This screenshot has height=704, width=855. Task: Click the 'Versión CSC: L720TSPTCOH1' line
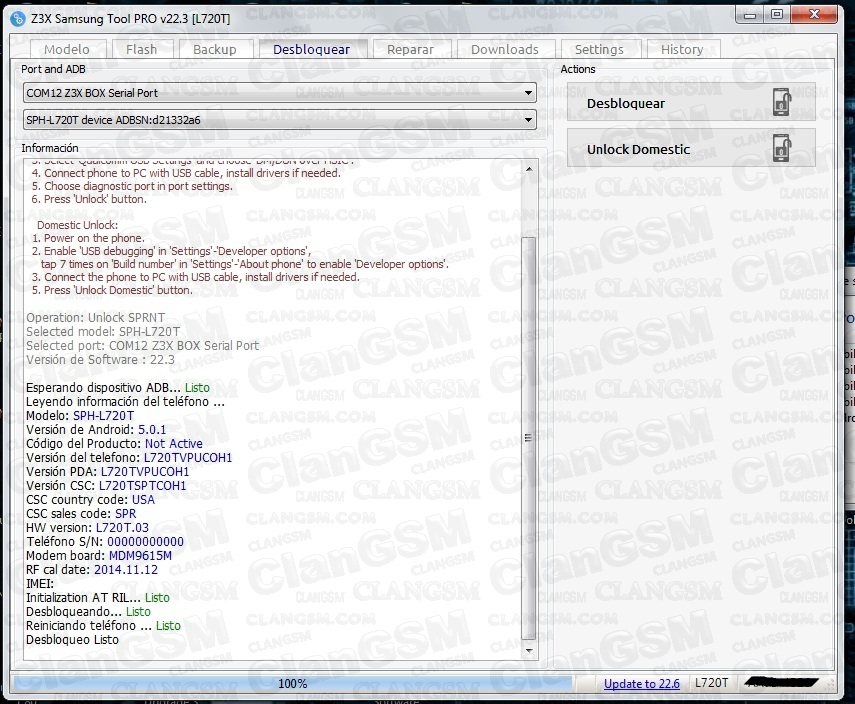coord(106,486)
